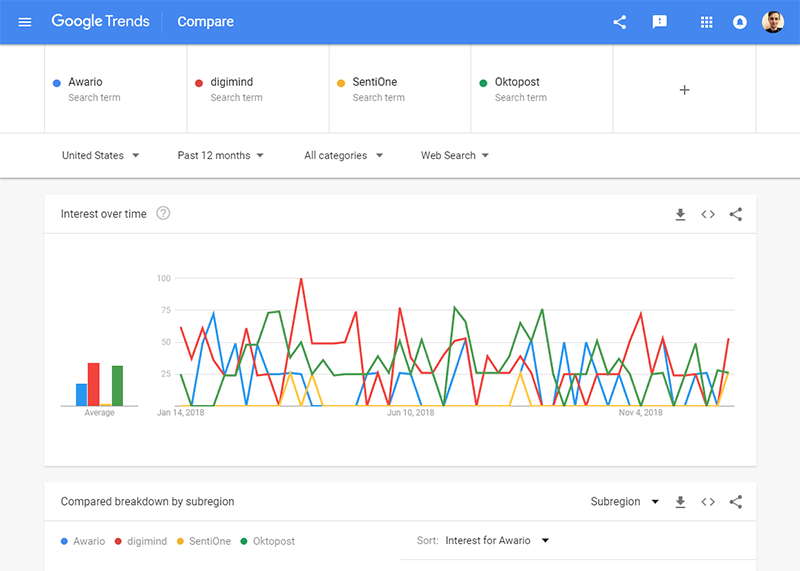Click the red digimind color dot
Screen dimensions: 800x571
199,83
